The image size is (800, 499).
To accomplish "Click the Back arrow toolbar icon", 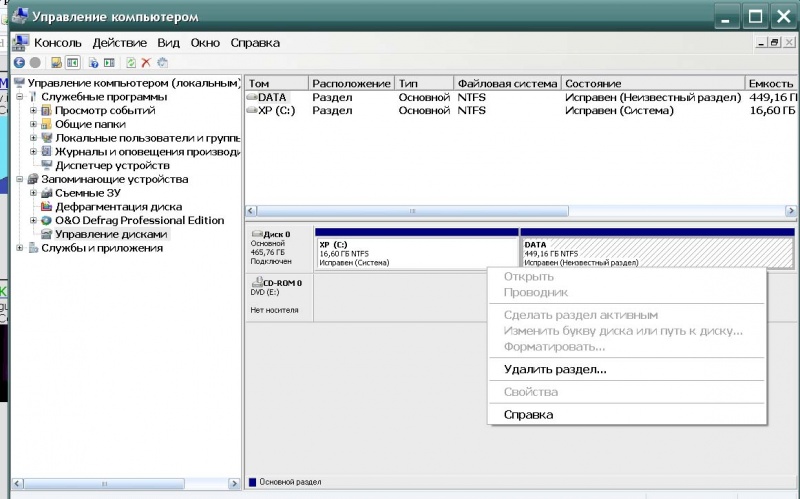I will coord(18,62).
